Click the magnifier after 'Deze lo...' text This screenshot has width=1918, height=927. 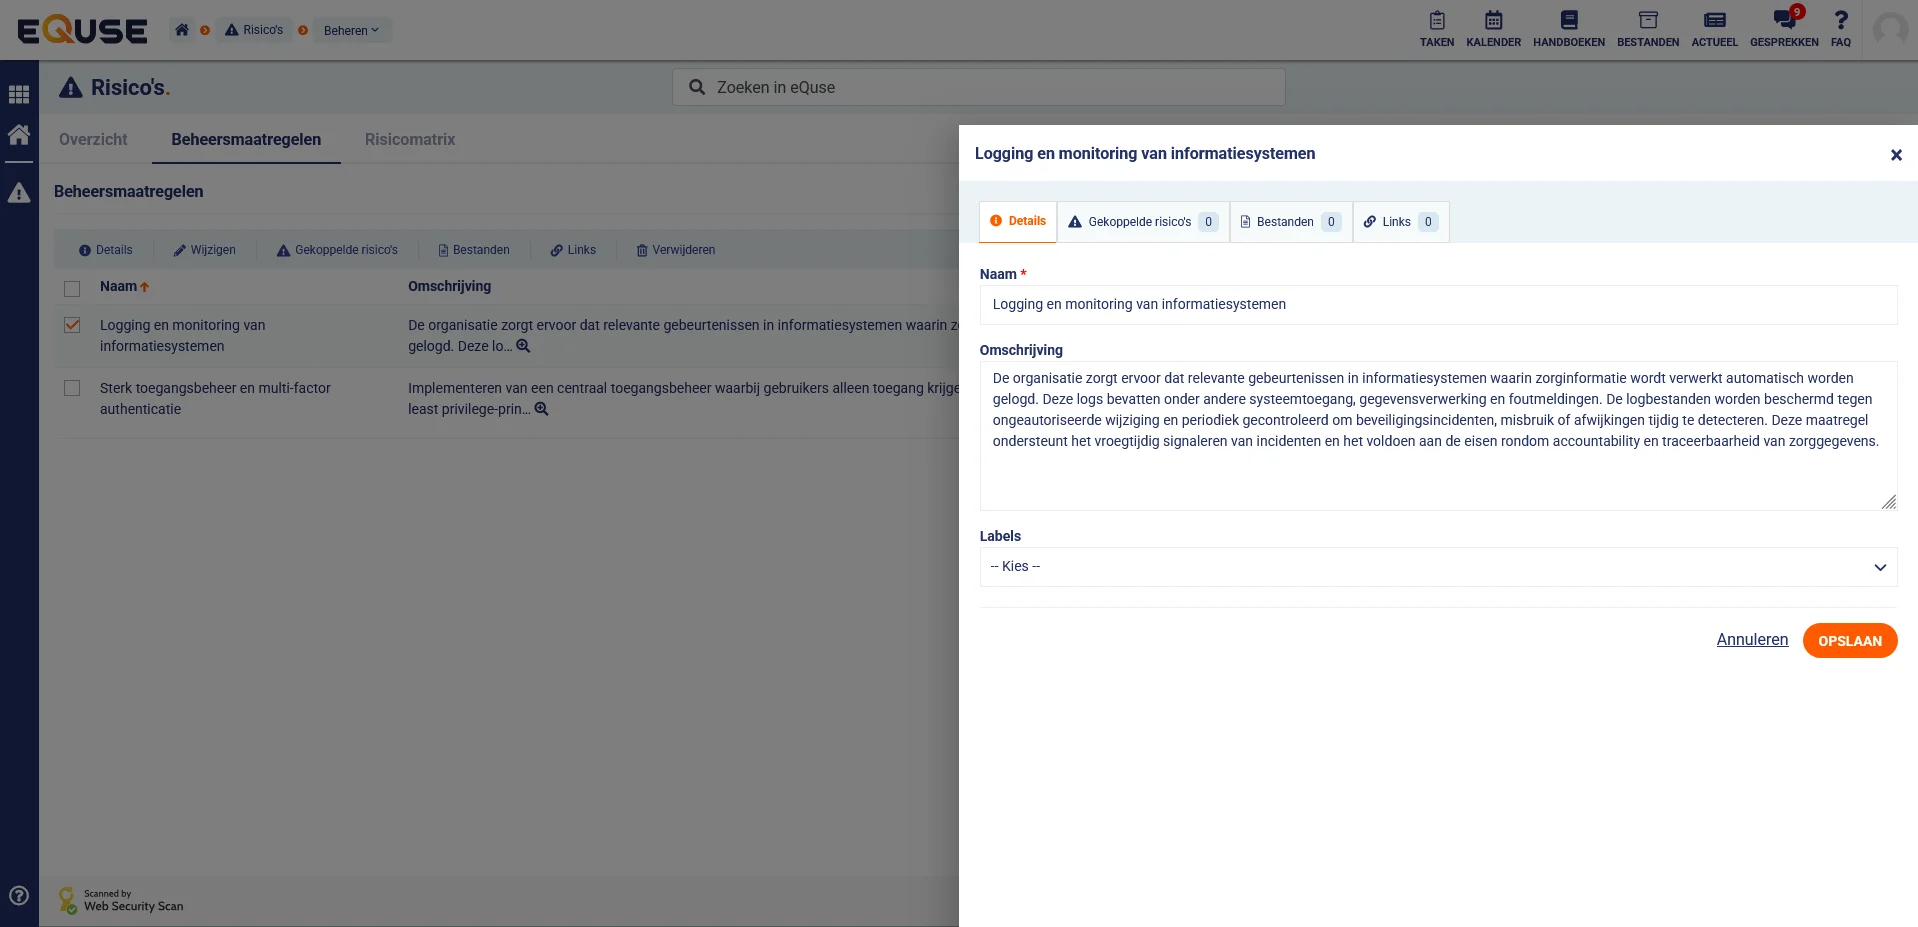click(523, 346)
